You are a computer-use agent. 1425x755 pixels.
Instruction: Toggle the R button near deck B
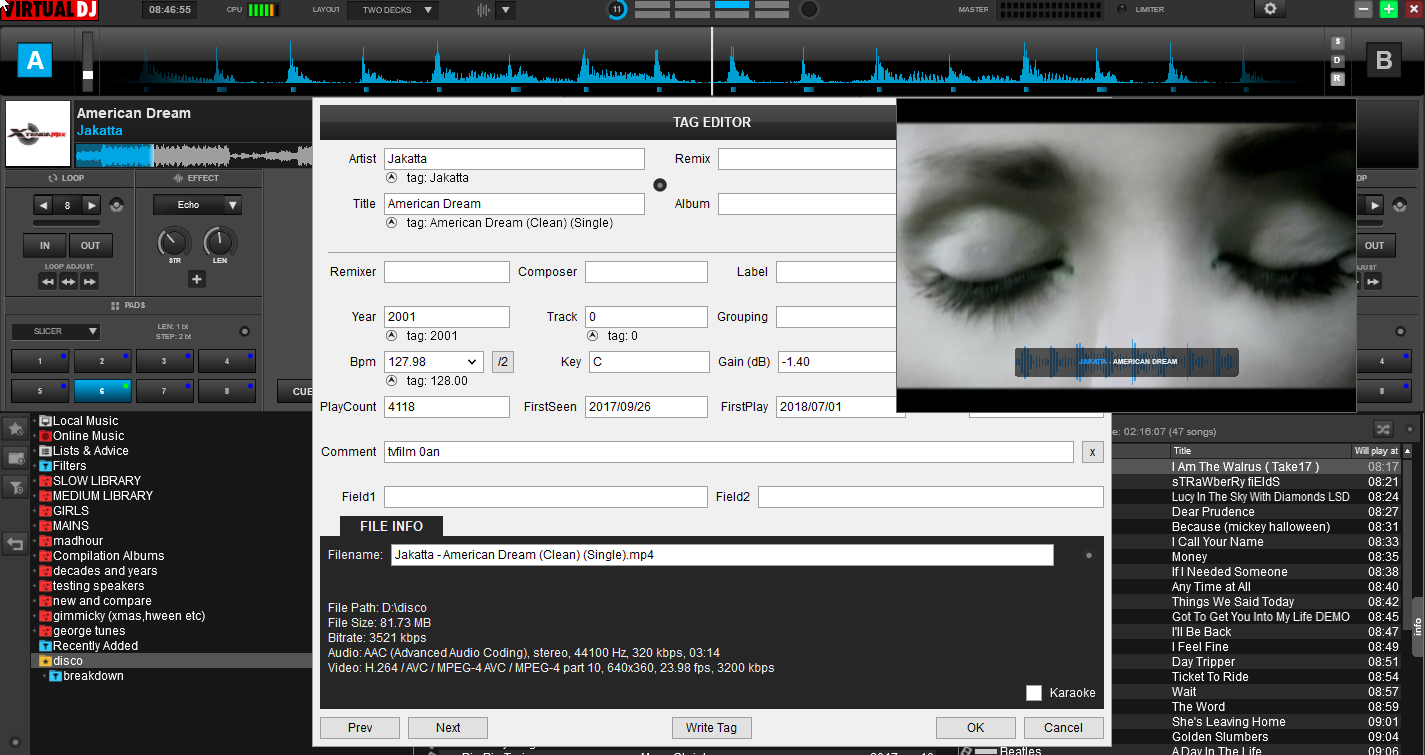[x=1338, y=79]
